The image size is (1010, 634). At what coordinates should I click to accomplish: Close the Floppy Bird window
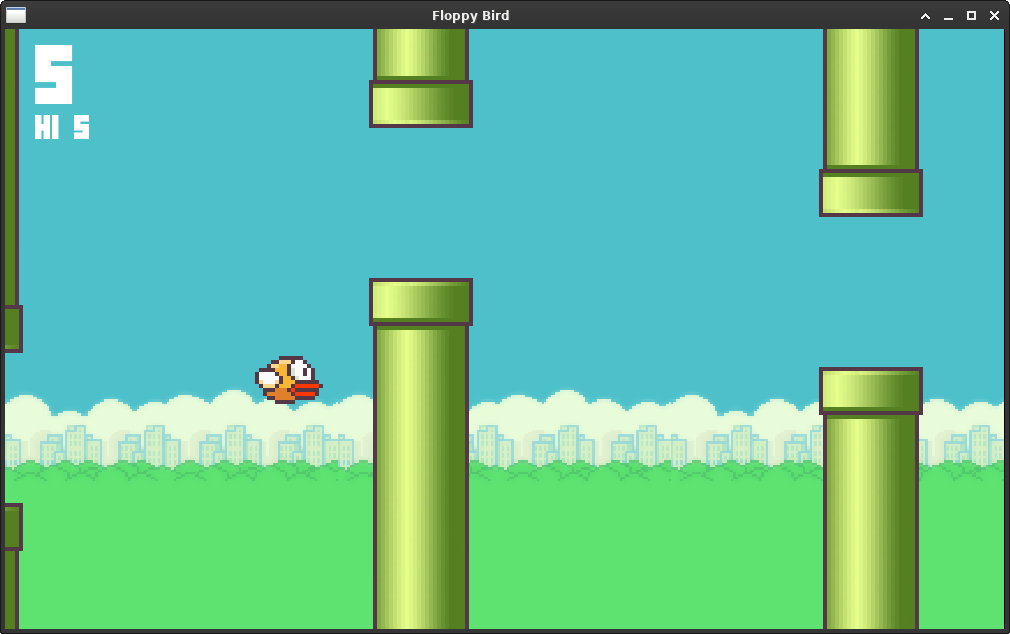click(x=995, y=15)
